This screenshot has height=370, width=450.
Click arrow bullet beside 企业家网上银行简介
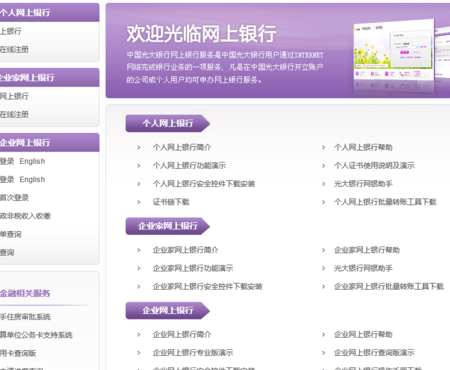(x=139, y=250)
